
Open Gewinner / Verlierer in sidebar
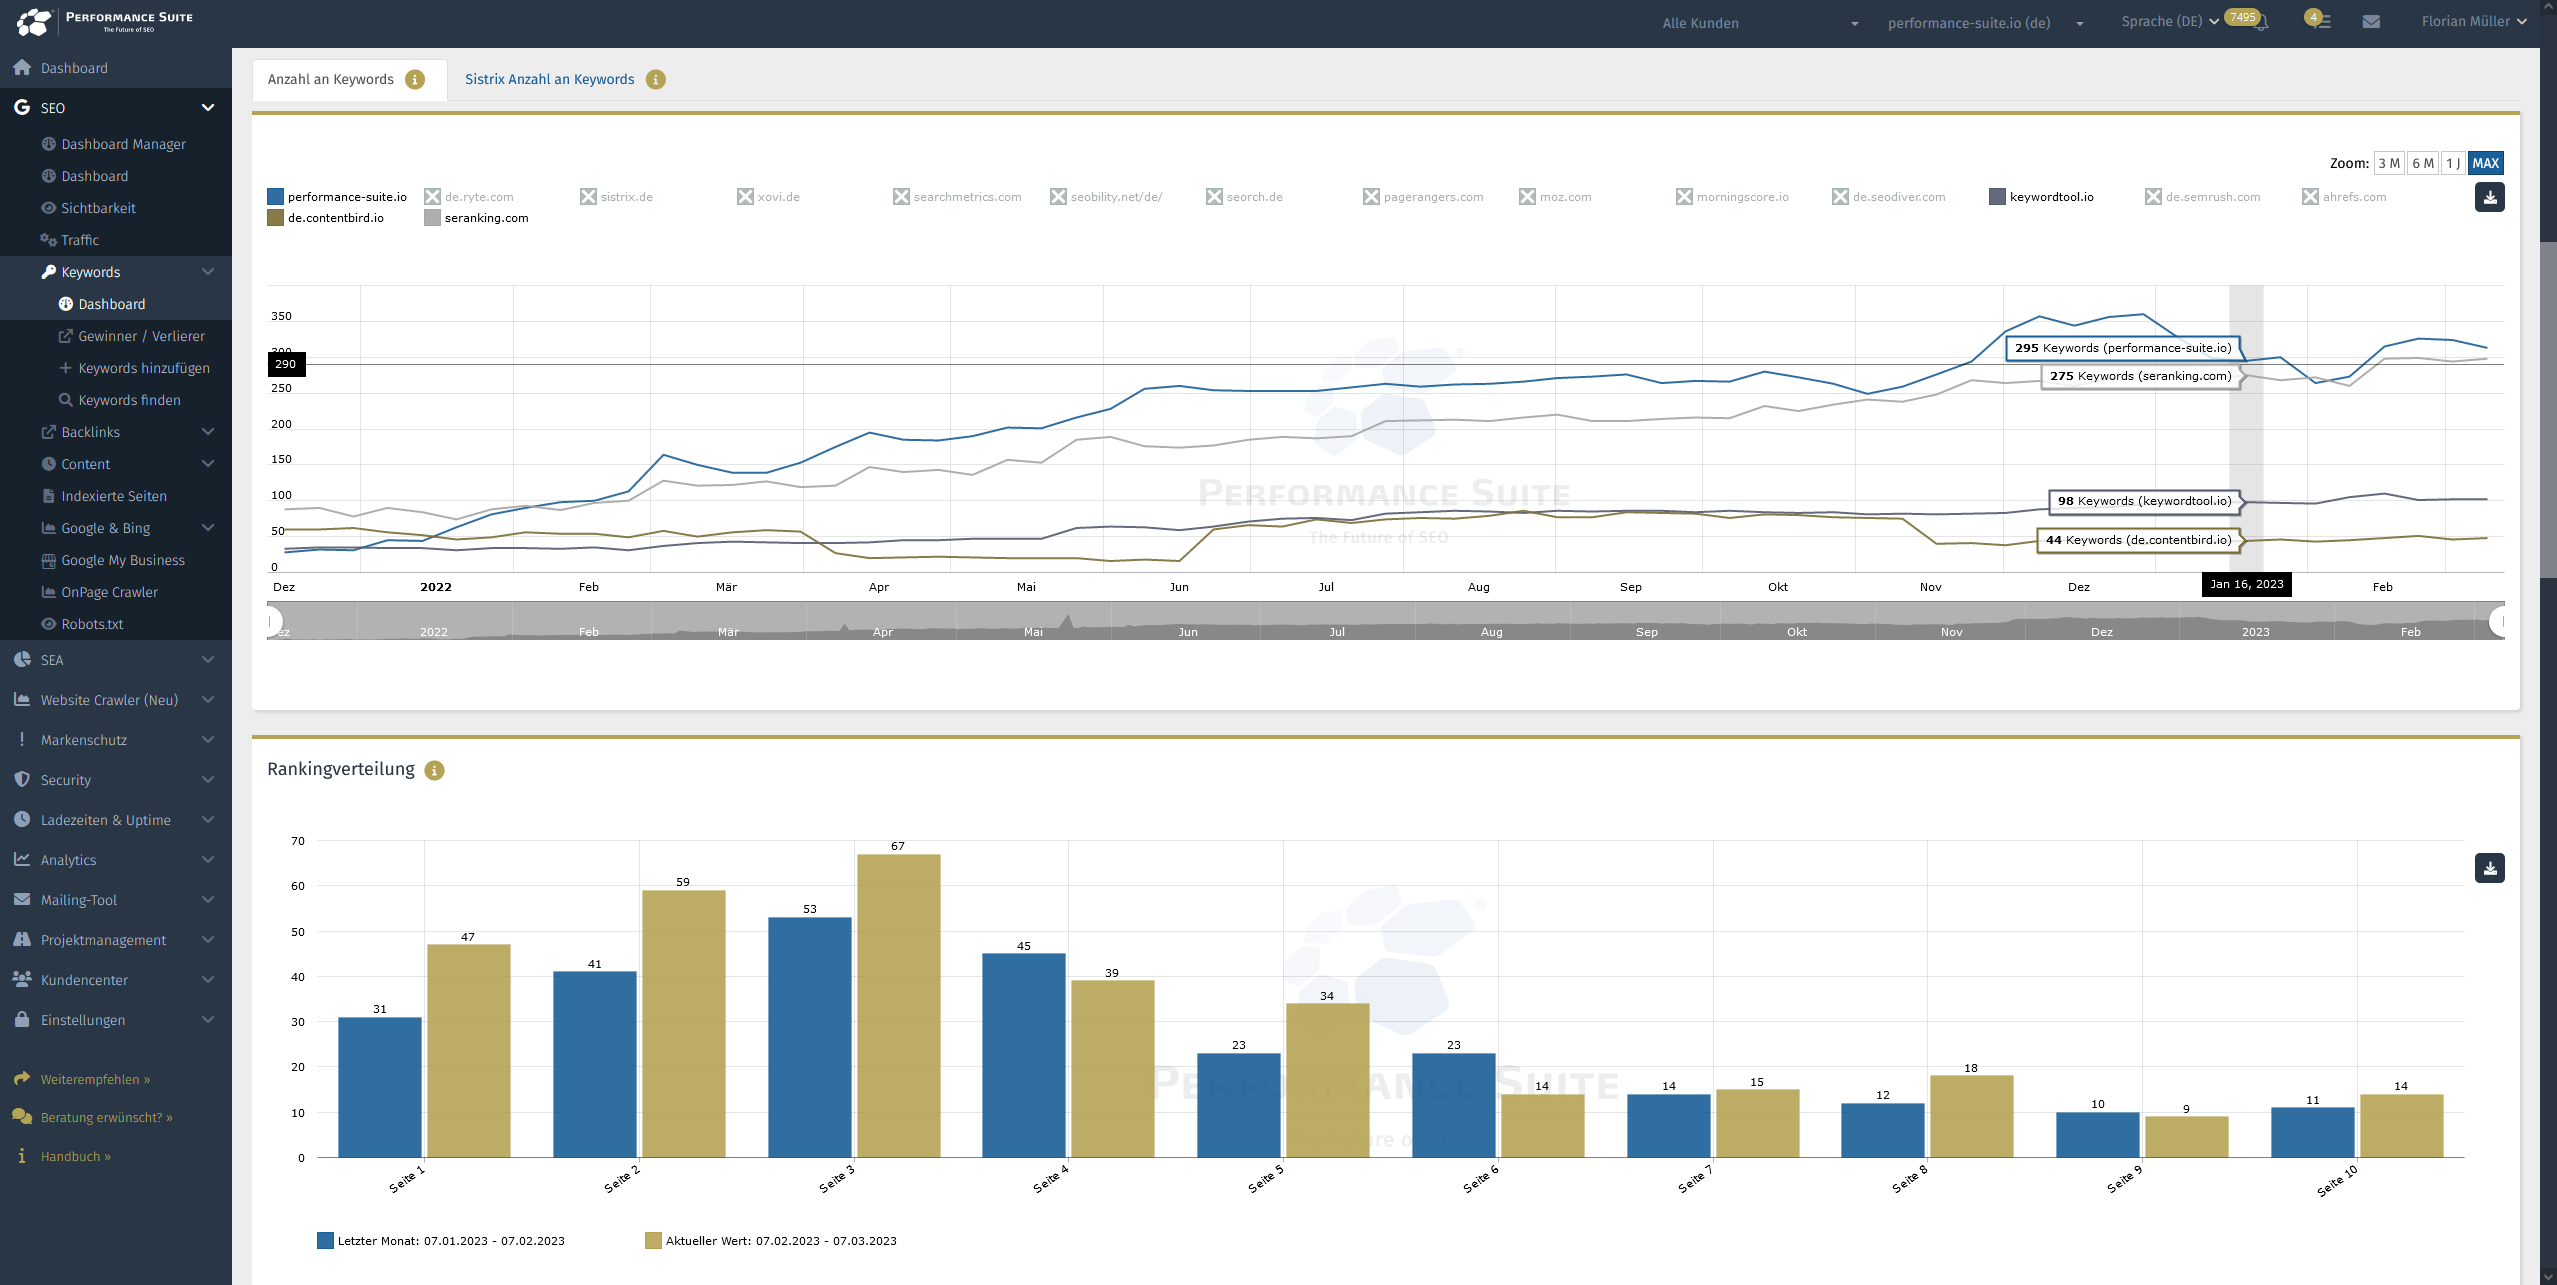141,336
